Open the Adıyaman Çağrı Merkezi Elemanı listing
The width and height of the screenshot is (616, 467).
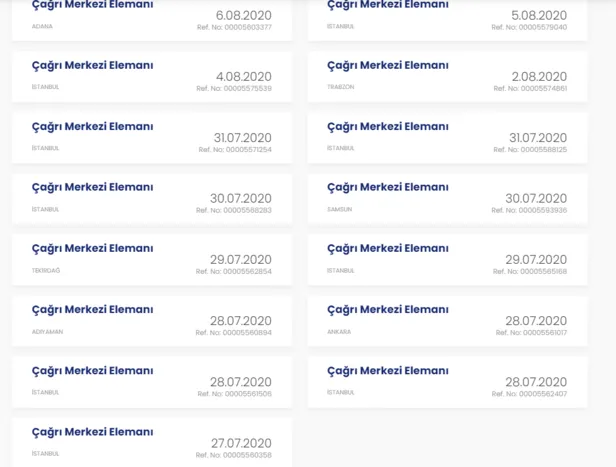coord(92,310)
